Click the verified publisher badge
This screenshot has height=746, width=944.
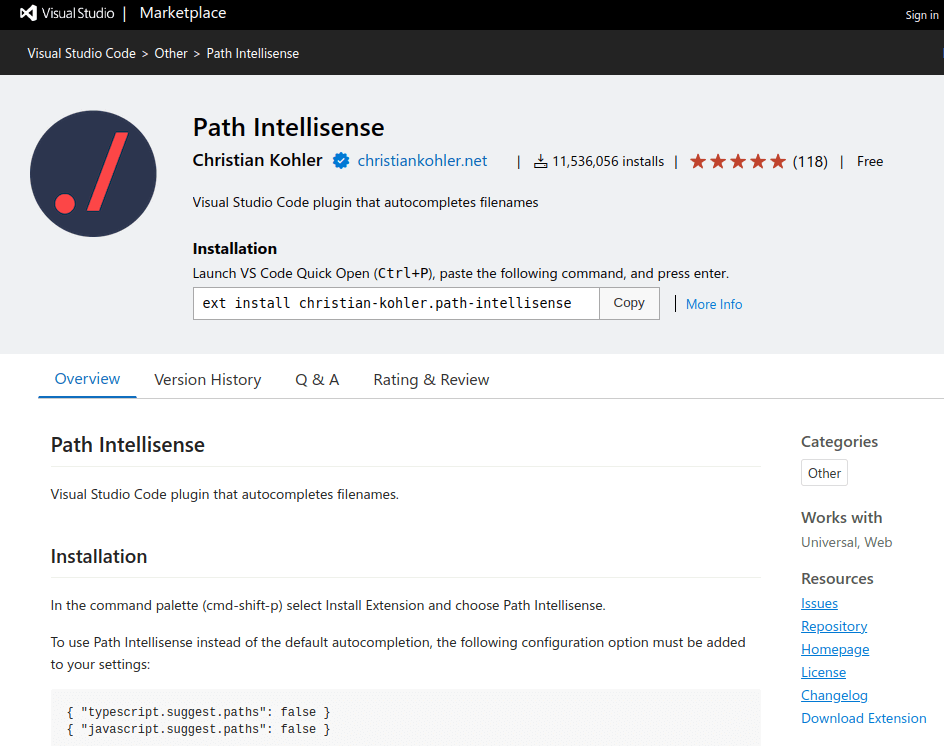(x=340, y=160)
